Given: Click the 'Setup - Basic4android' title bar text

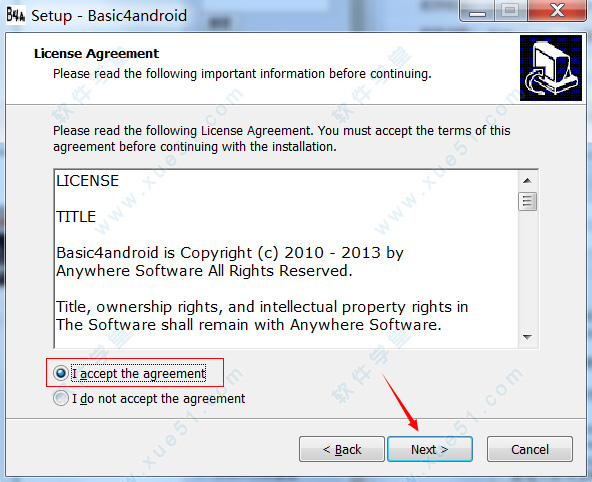Looking at the screenshot, I should click(109, 16).
